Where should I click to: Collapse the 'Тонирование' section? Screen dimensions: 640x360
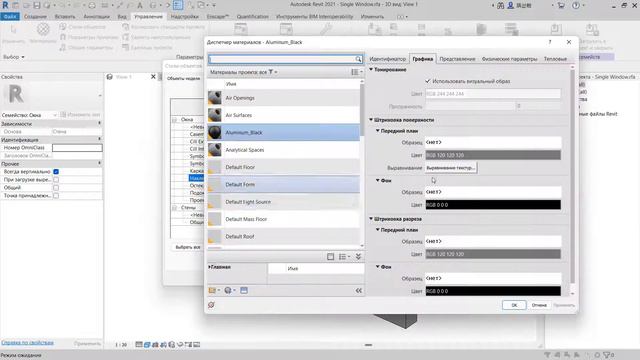pyautogui.click(x=371, y=70)
